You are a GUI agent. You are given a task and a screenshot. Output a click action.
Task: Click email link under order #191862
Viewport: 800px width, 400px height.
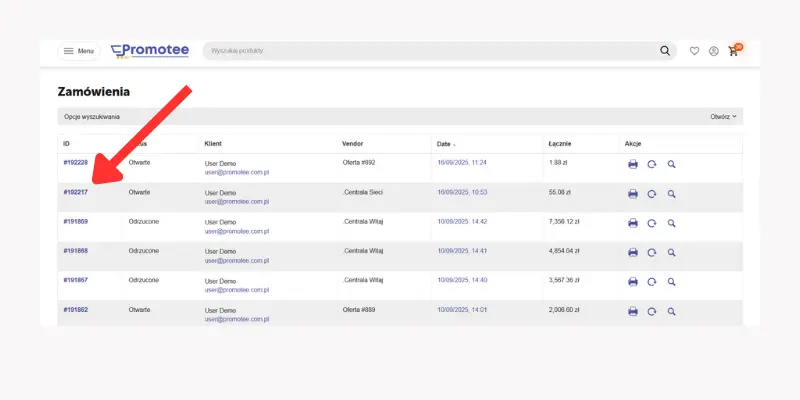237,319
